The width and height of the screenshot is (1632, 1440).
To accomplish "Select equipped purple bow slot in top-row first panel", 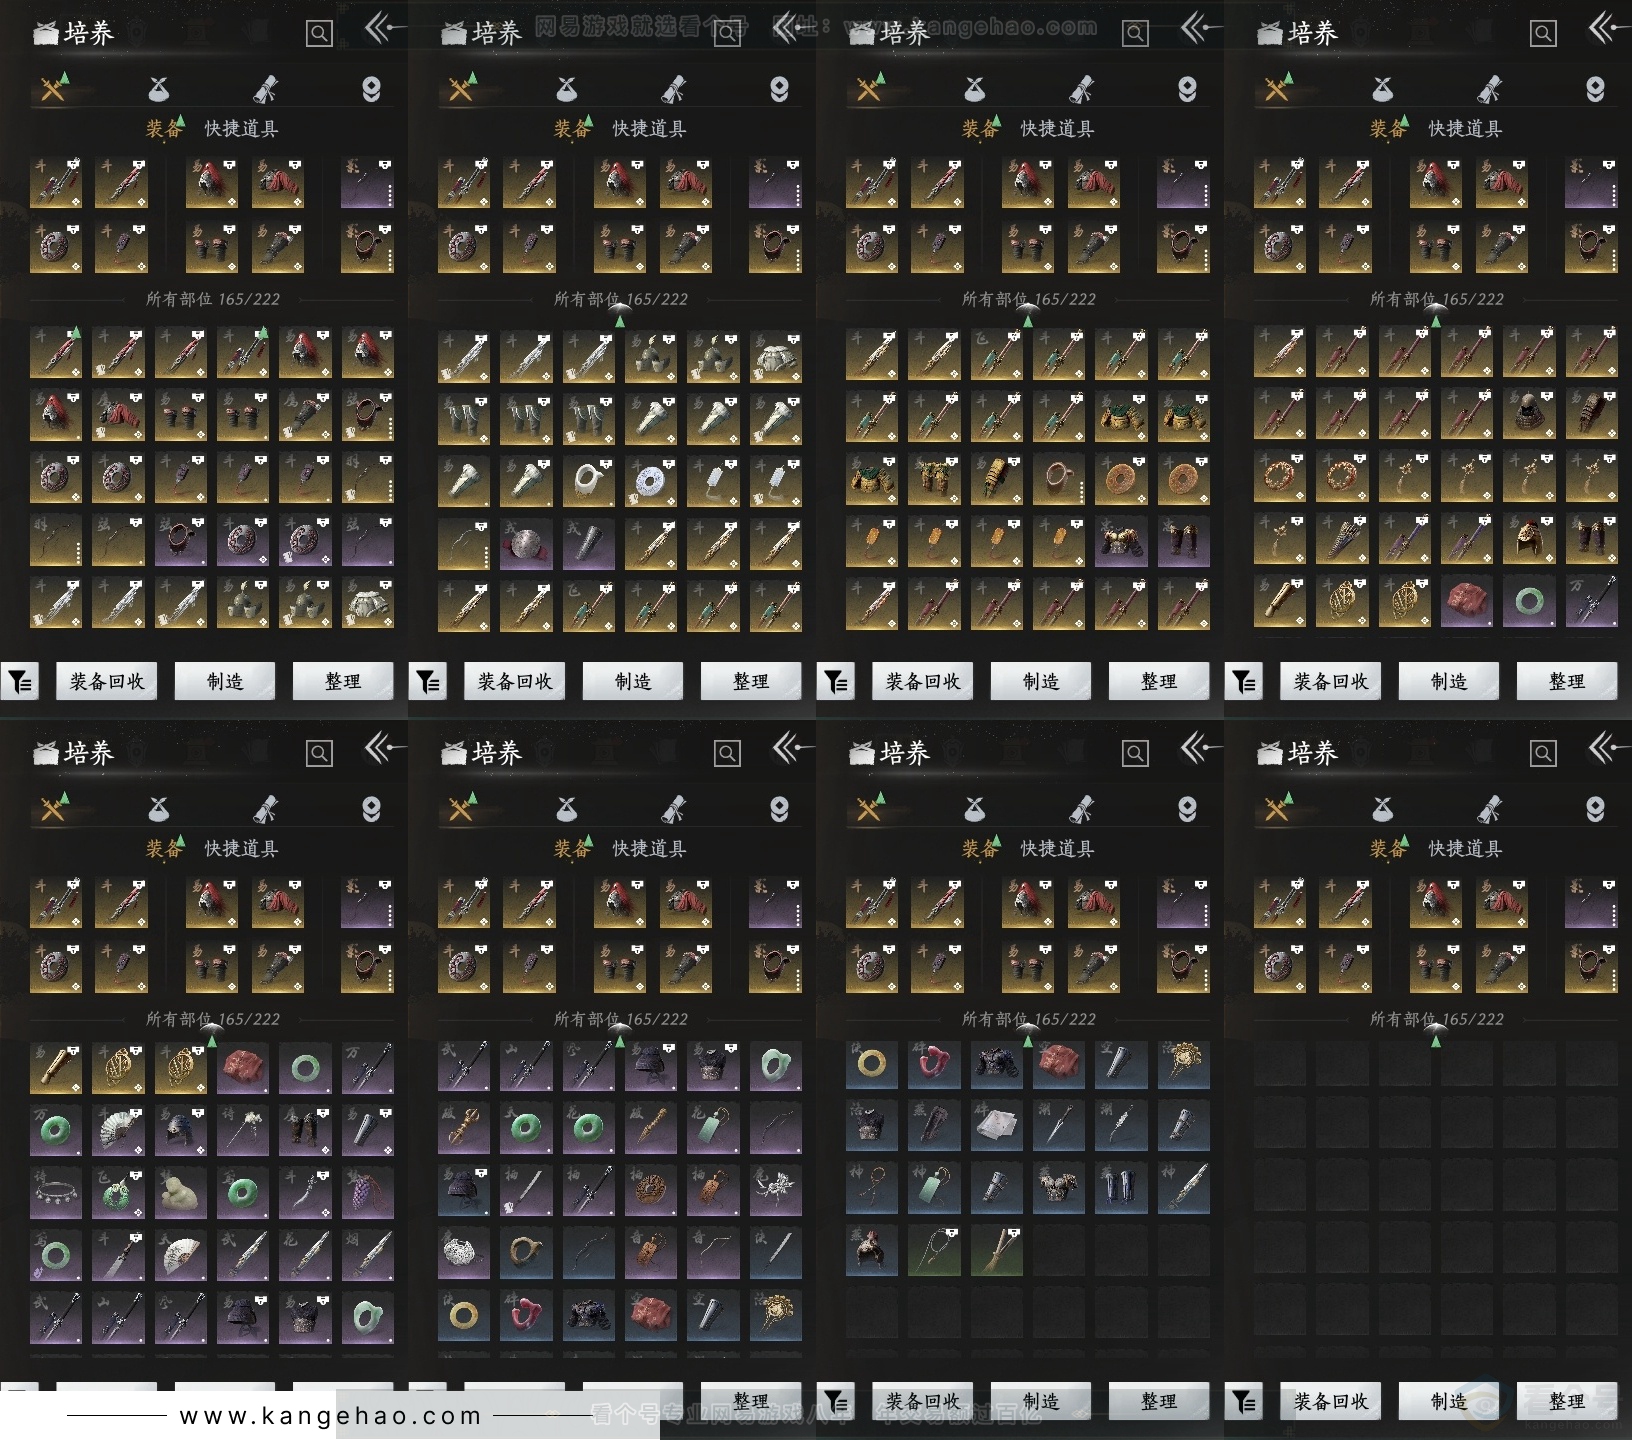I will [367, 182].
